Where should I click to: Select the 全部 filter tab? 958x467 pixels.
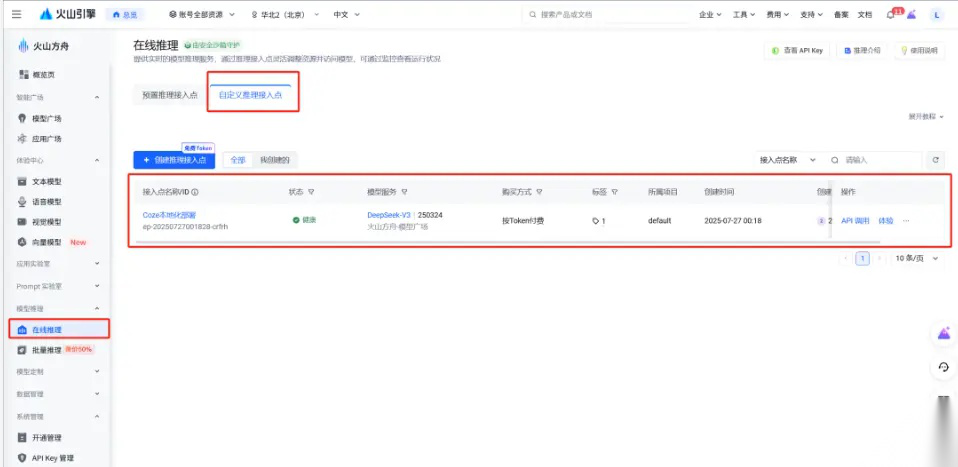coord(238,160)
